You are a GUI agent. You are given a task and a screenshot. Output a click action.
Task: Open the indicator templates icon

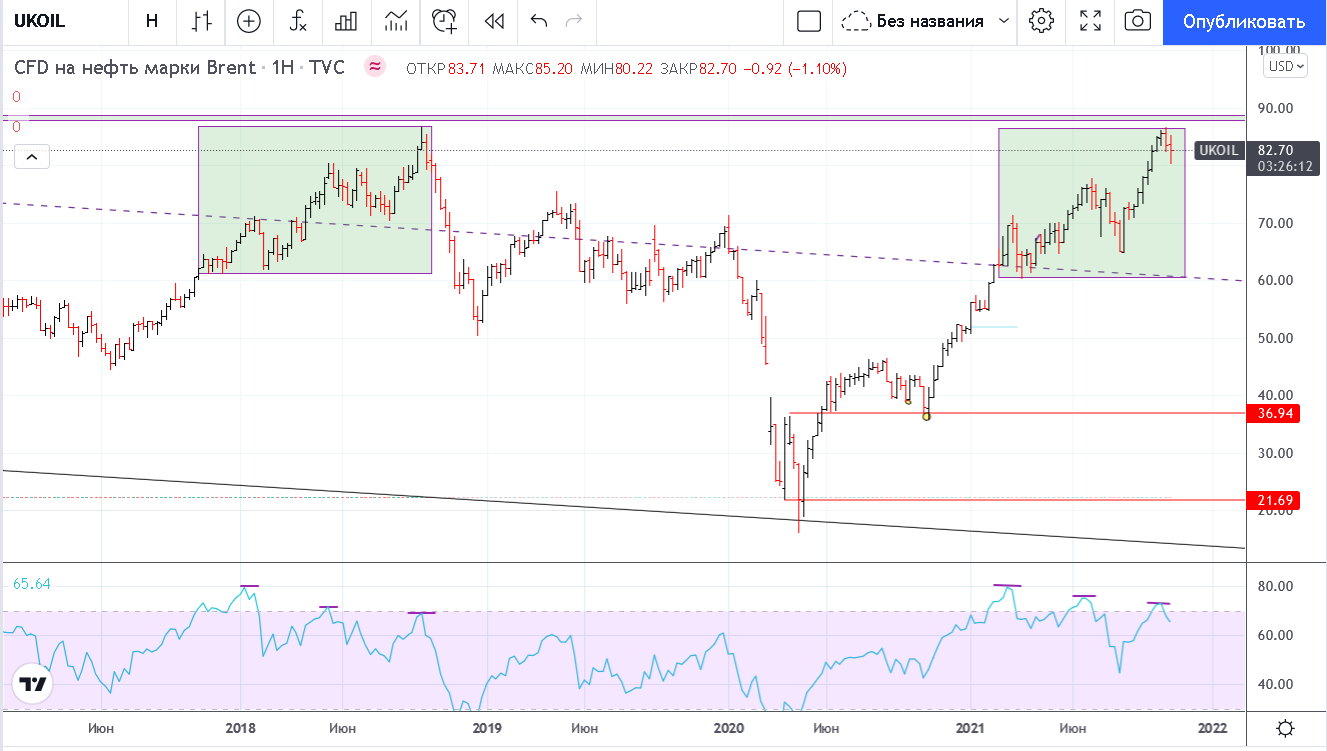(x=396, y=21)
